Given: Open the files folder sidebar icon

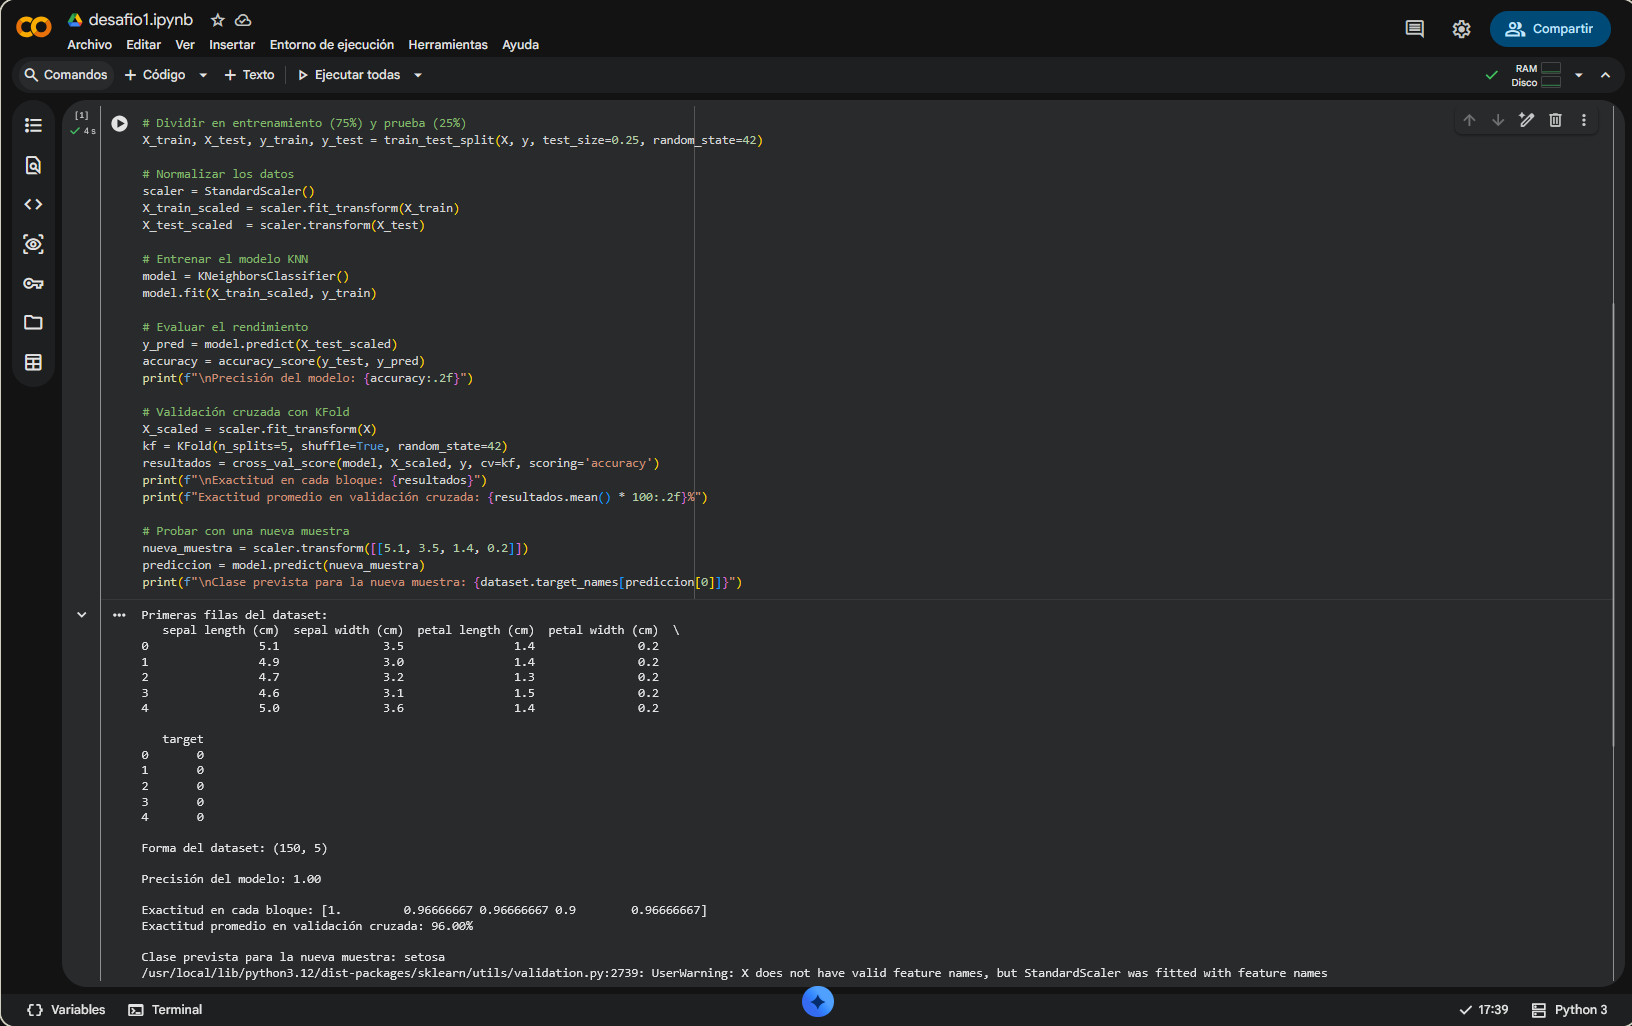Looking at the screenshot, I should coord(33,322).
